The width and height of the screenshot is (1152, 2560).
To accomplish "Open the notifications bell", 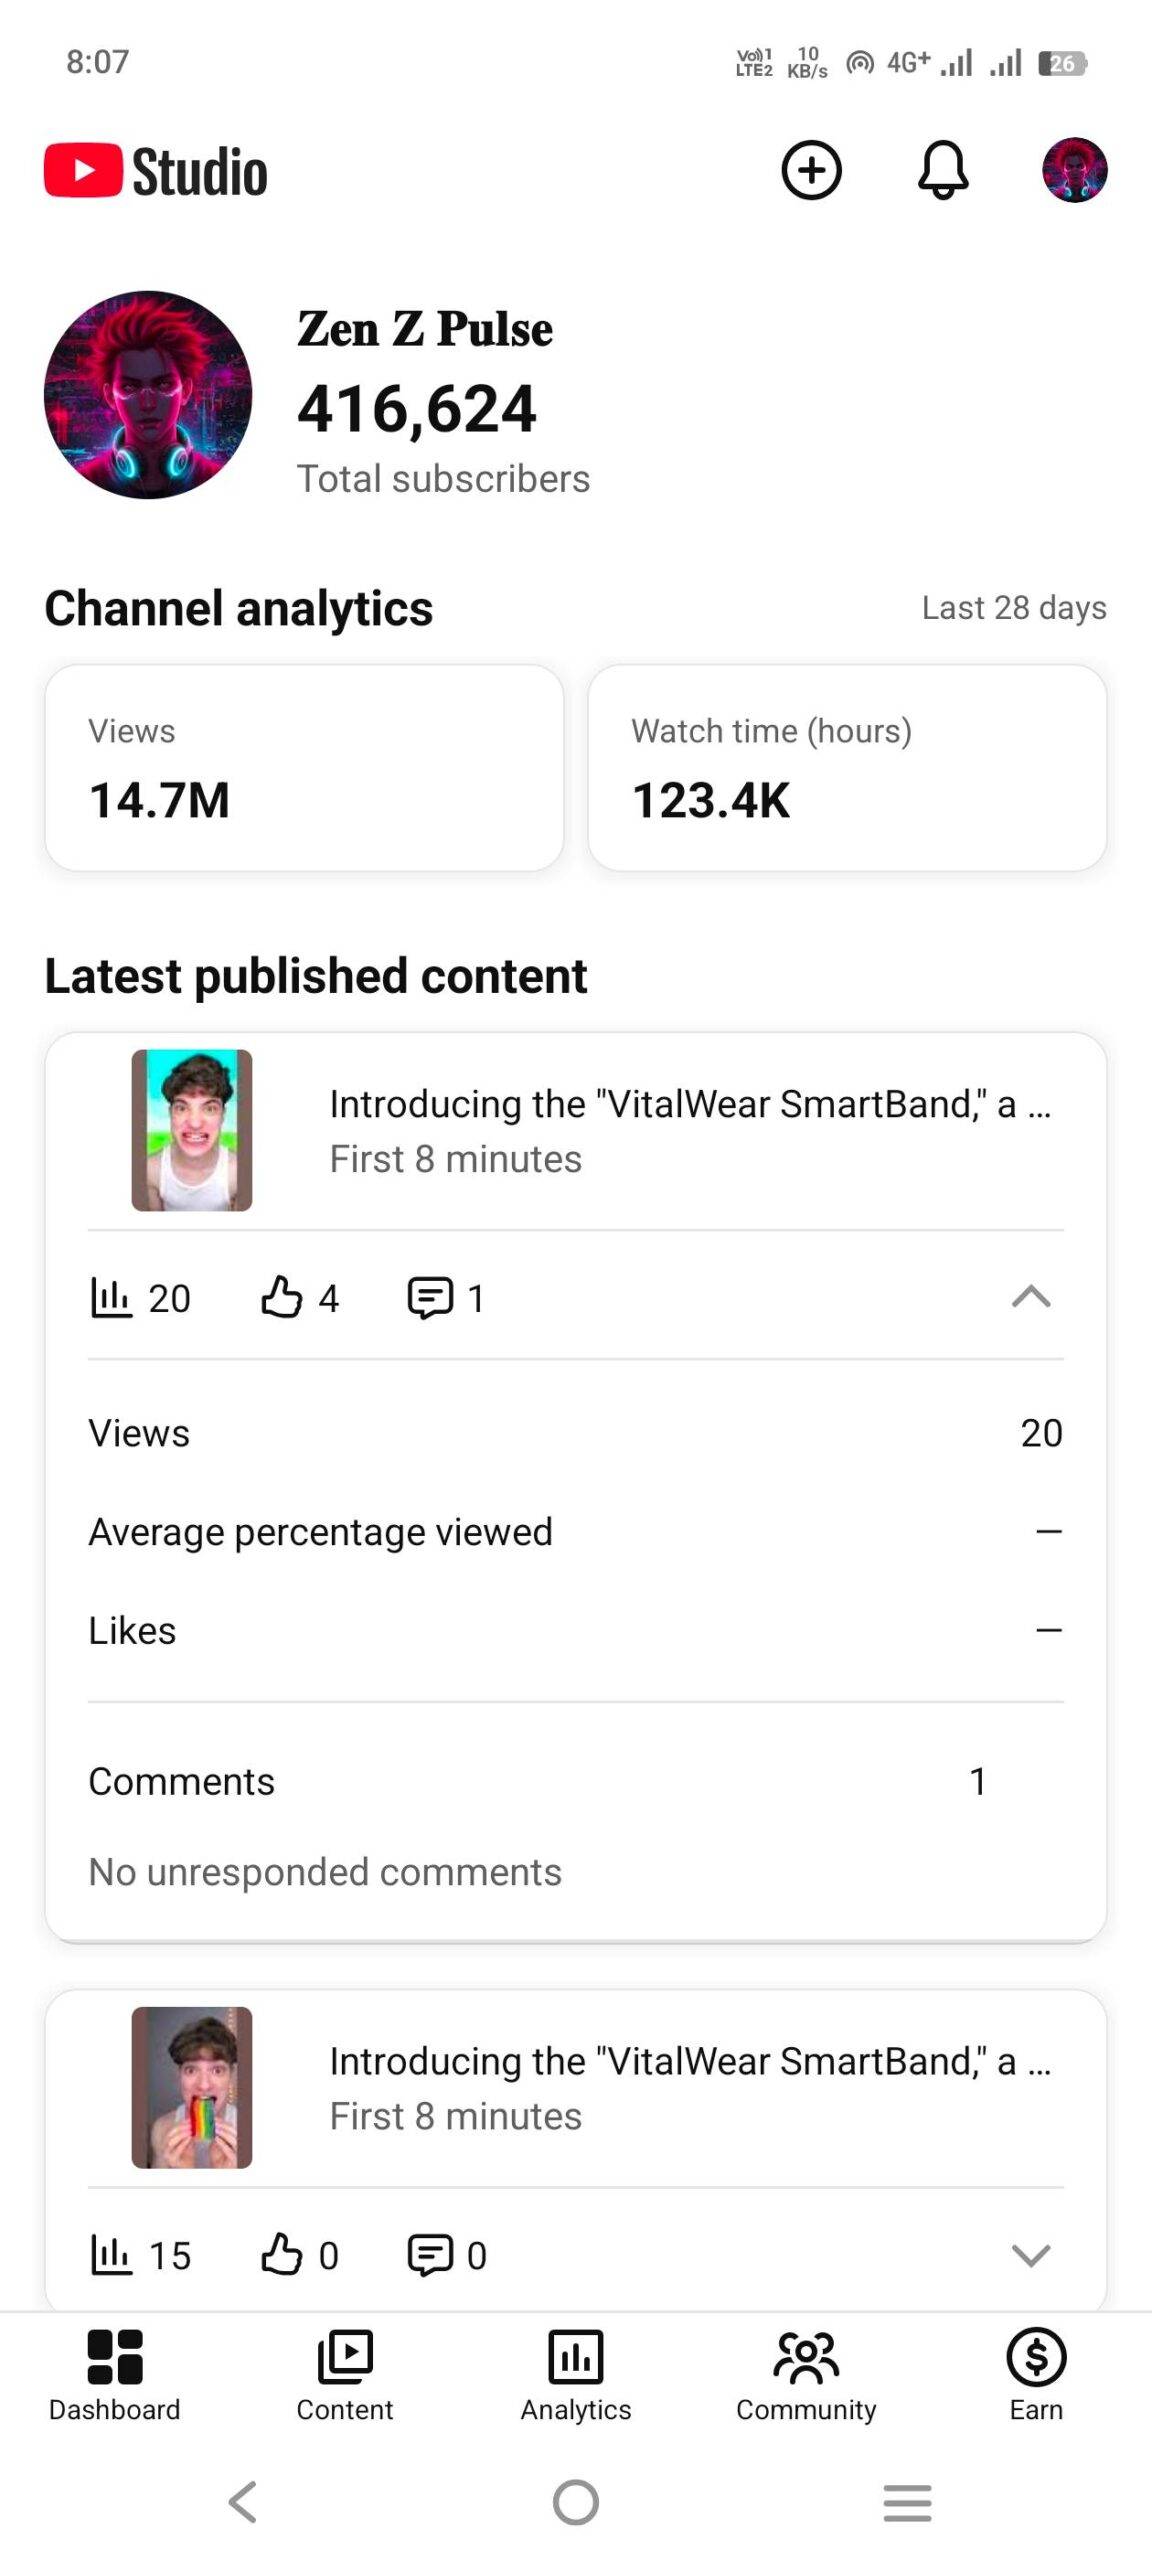I will coord(942,170).
